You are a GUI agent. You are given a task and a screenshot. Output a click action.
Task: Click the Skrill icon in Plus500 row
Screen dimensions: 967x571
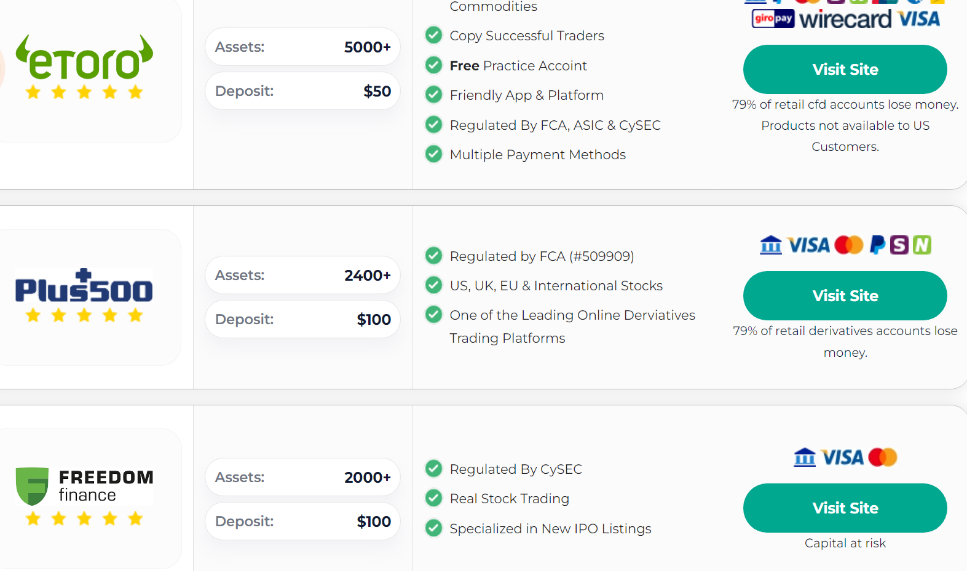(x=899, y=245)
